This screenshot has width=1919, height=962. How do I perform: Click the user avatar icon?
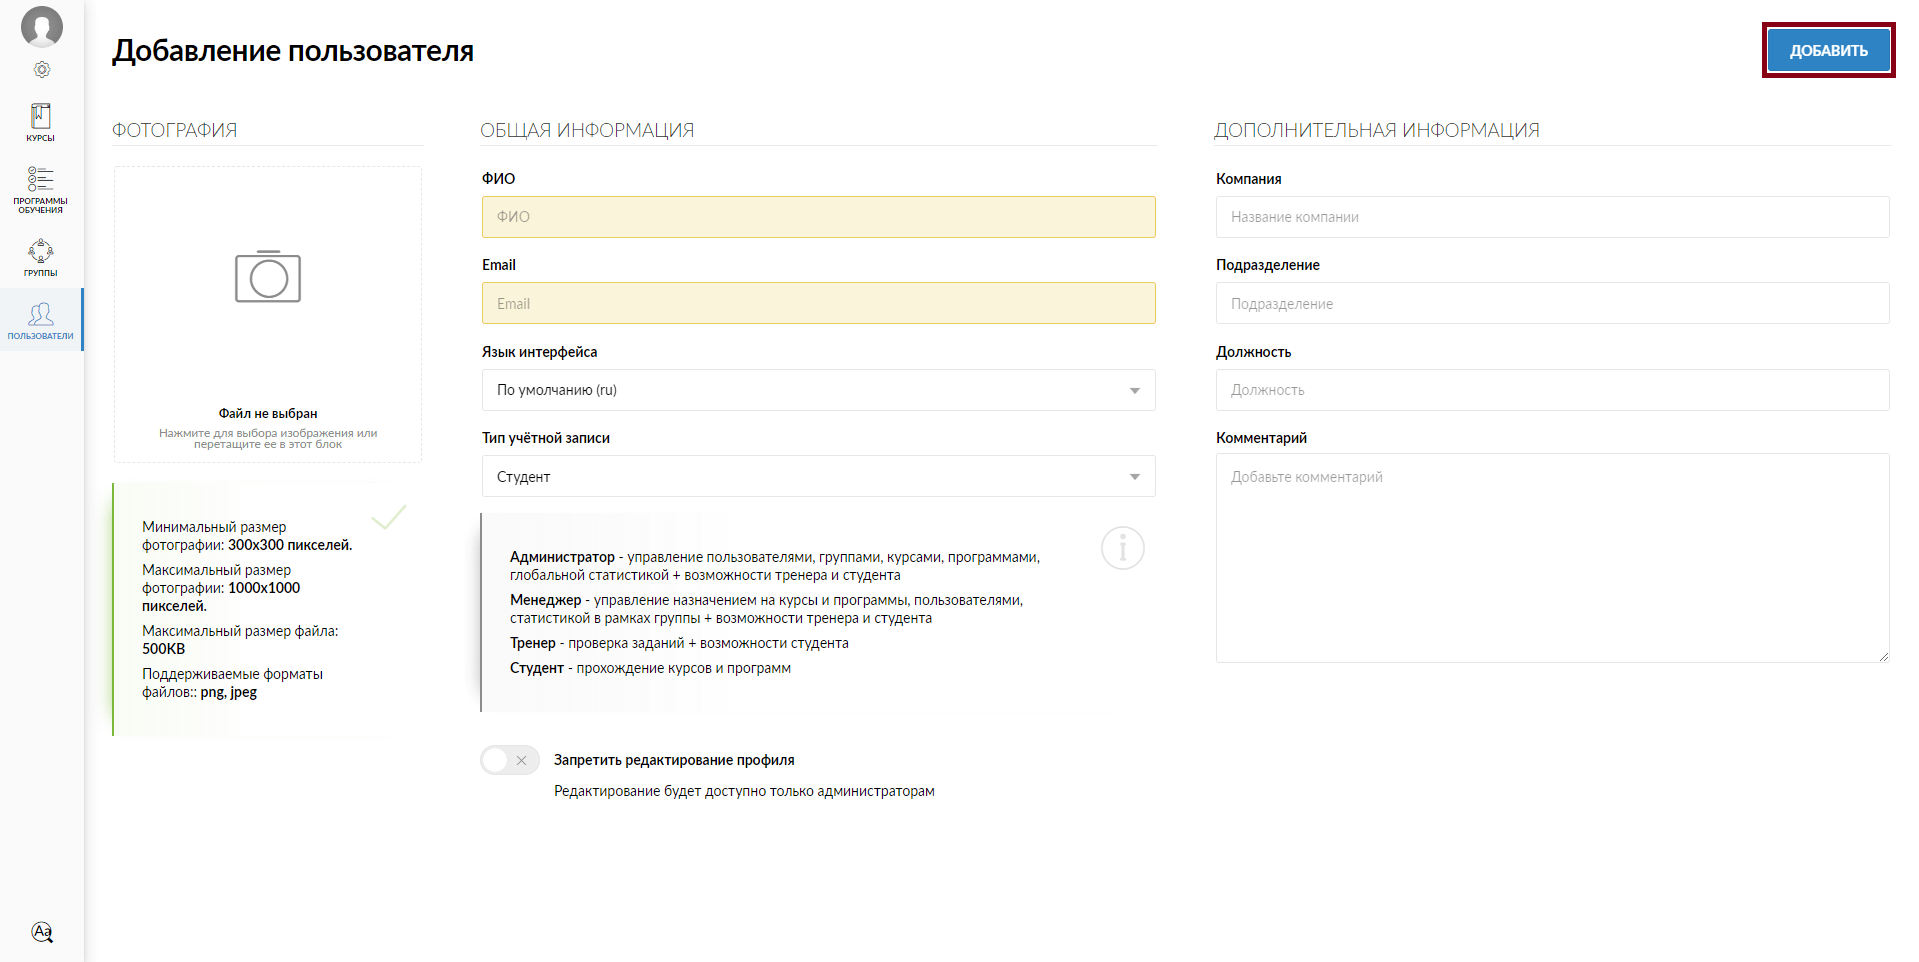pos(42,27)
